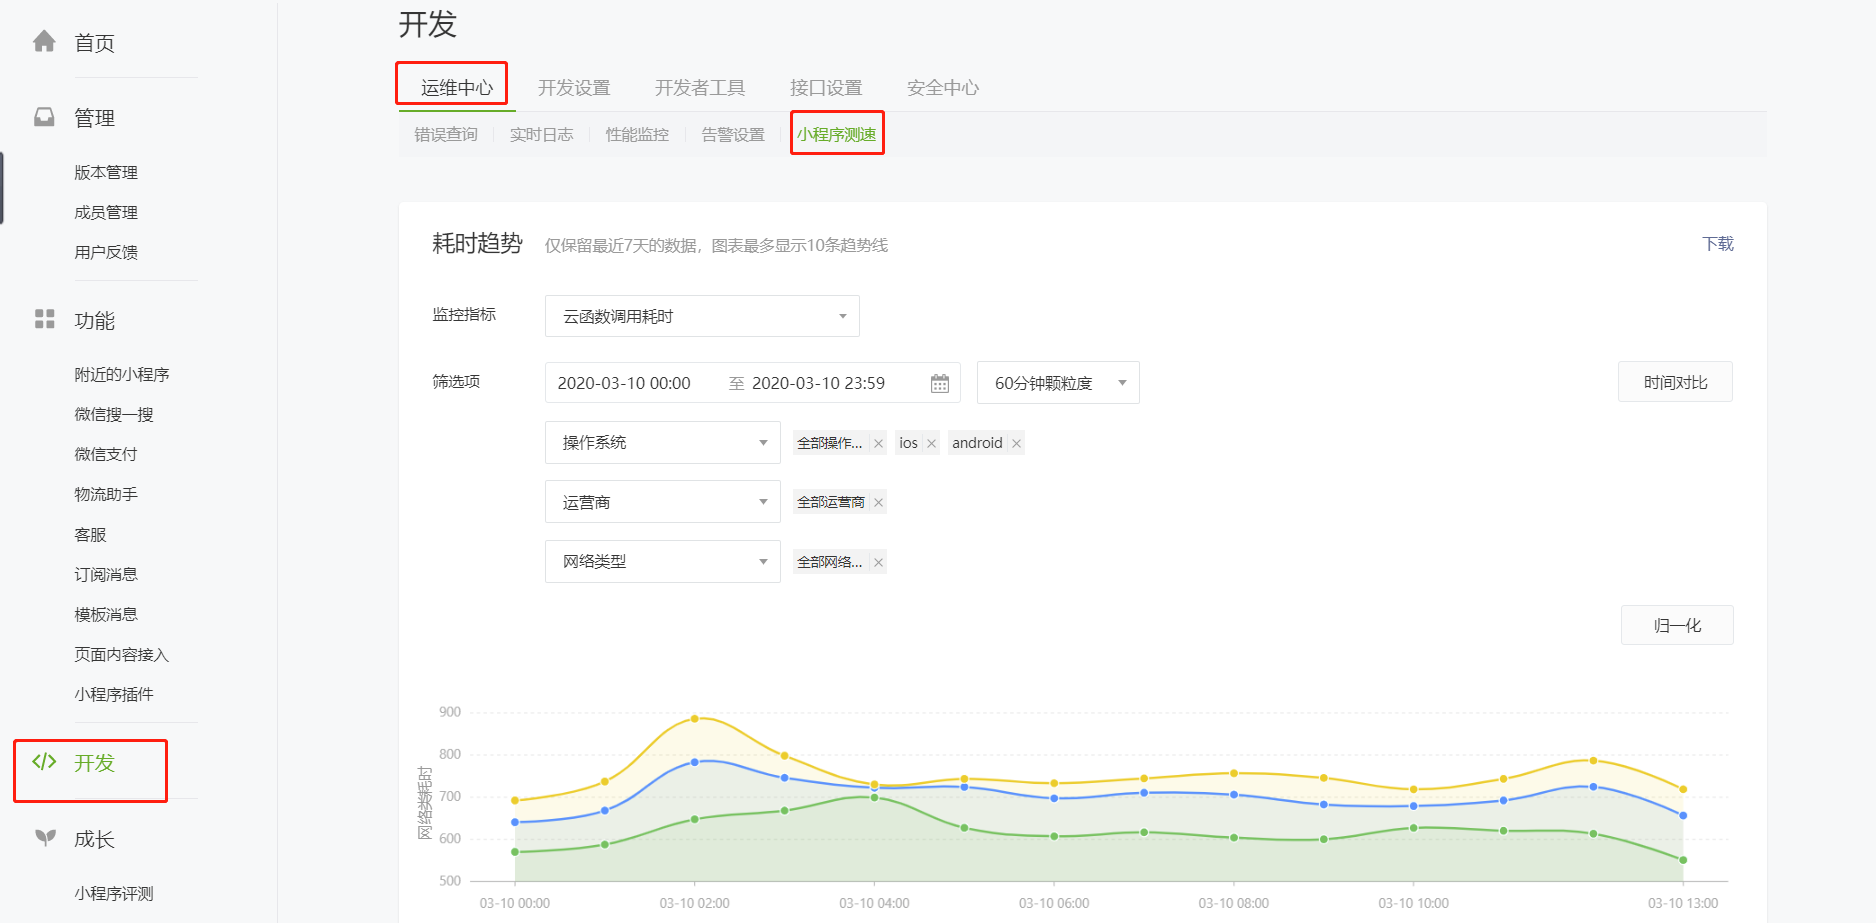Switch to the 接口设置 tab

(826, 88)
